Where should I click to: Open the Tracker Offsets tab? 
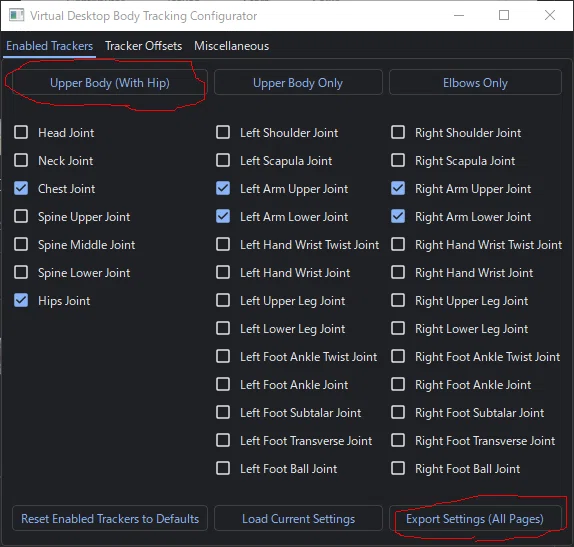point(144,46)
